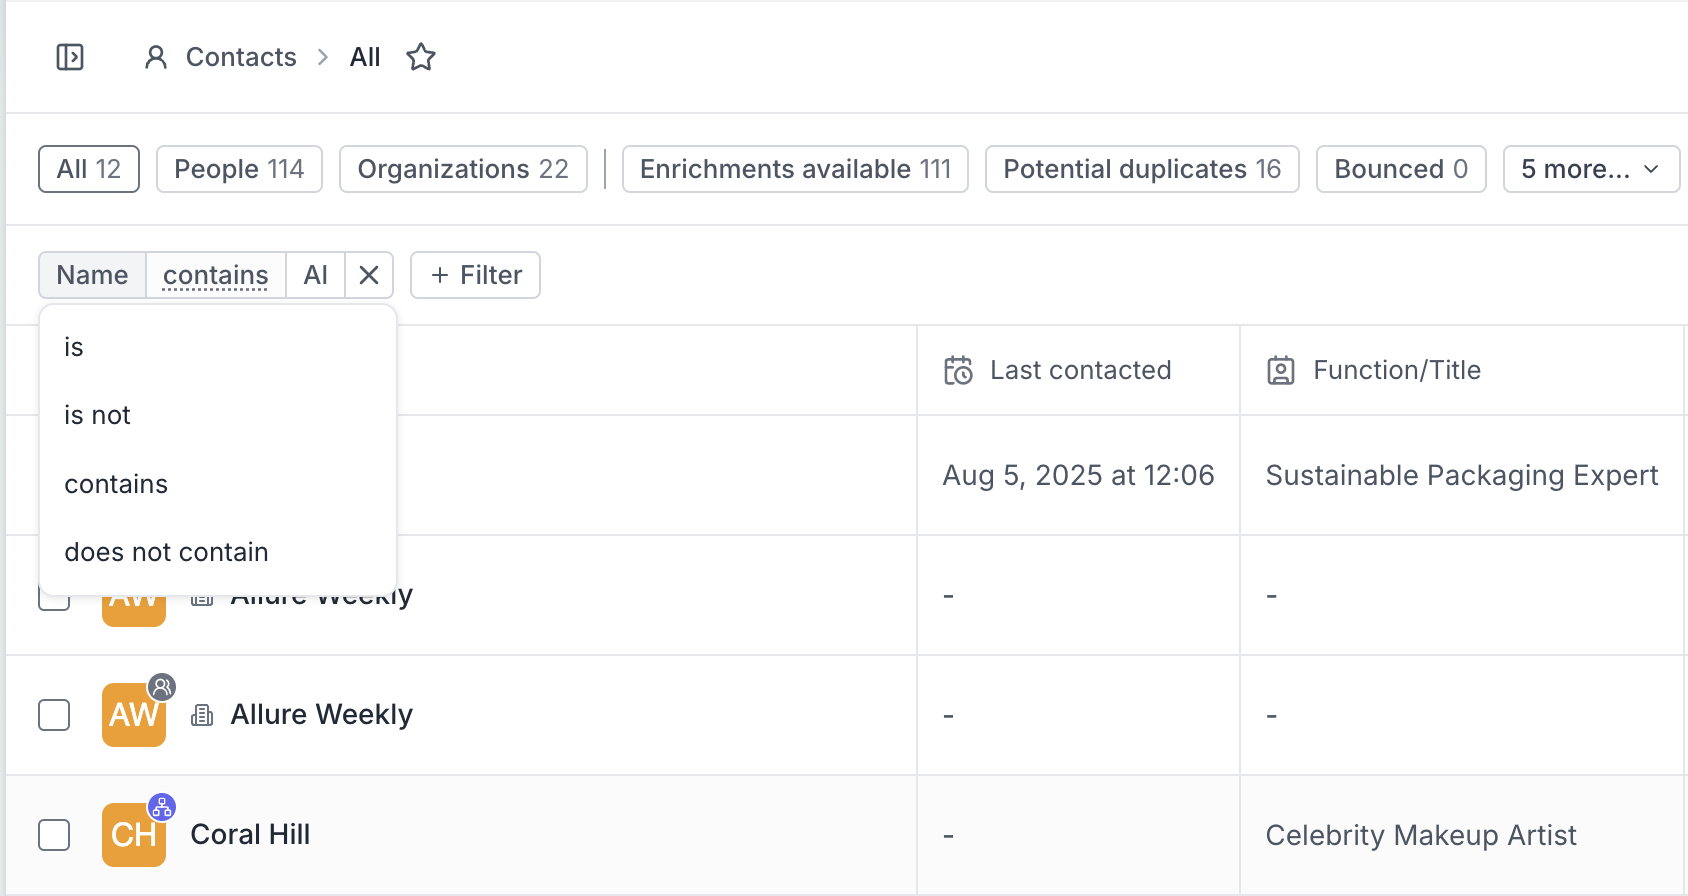
Task: Select 'does not contain' operator option
Action: click(x=167, y=552)
